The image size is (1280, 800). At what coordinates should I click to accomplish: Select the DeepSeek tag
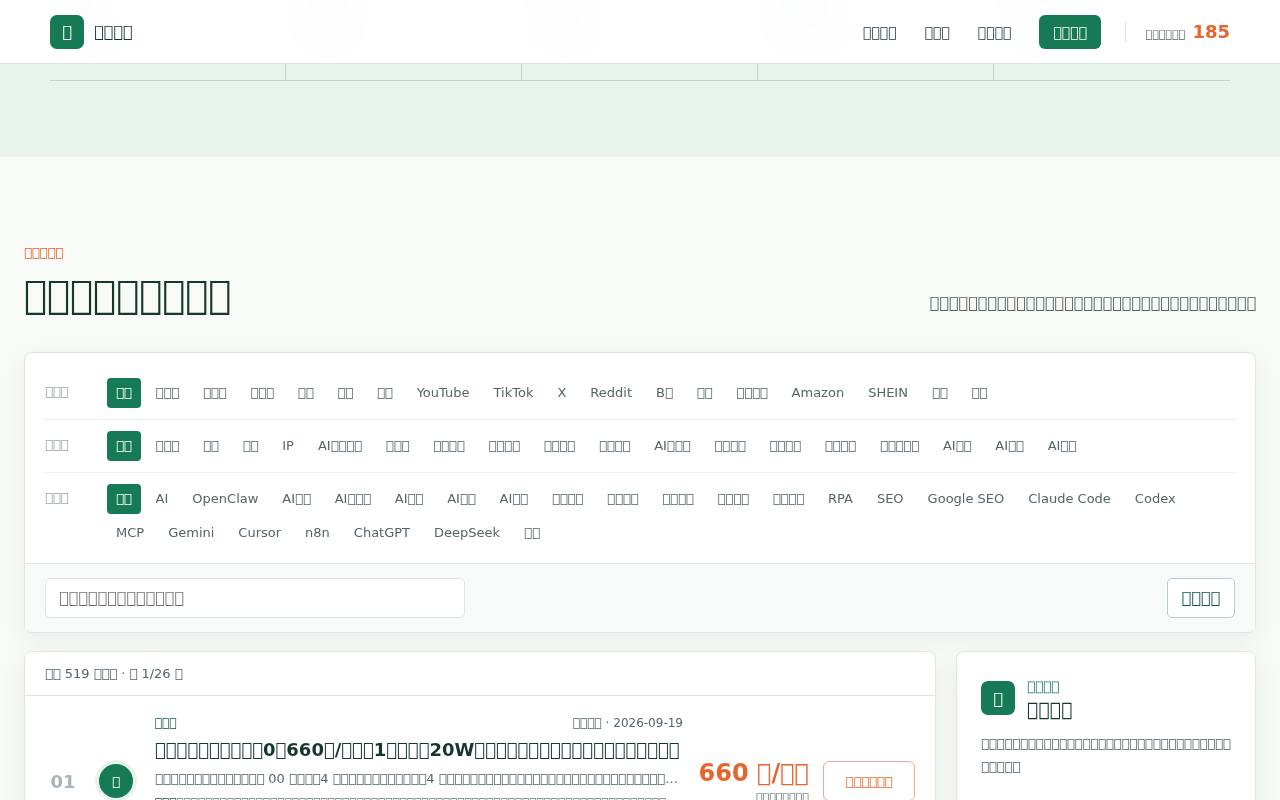click(467, 533)
